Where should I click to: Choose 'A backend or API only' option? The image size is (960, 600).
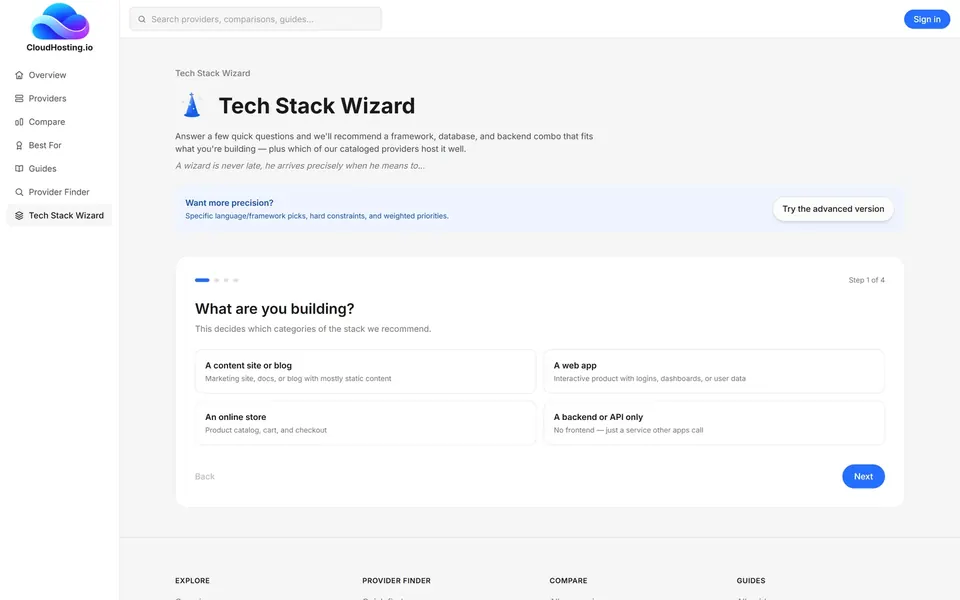point(714,423)
